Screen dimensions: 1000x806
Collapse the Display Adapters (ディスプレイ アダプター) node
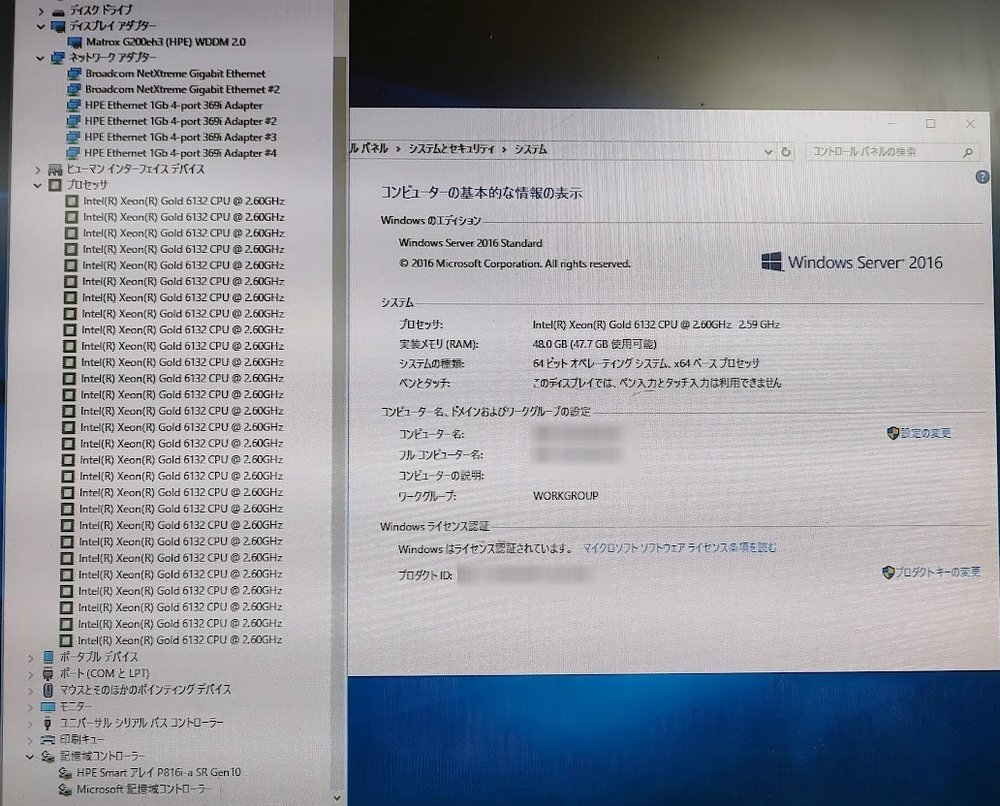point(41,26)
